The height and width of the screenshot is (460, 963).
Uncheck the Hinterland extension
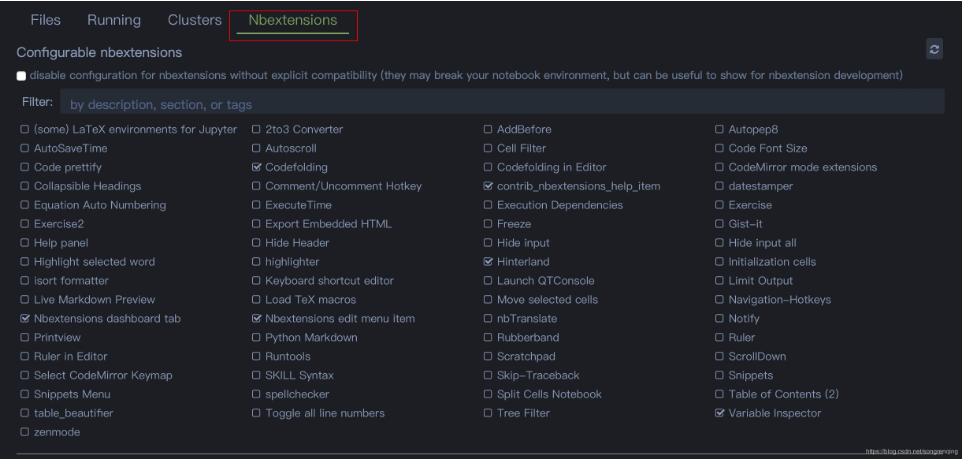(488, 262)
